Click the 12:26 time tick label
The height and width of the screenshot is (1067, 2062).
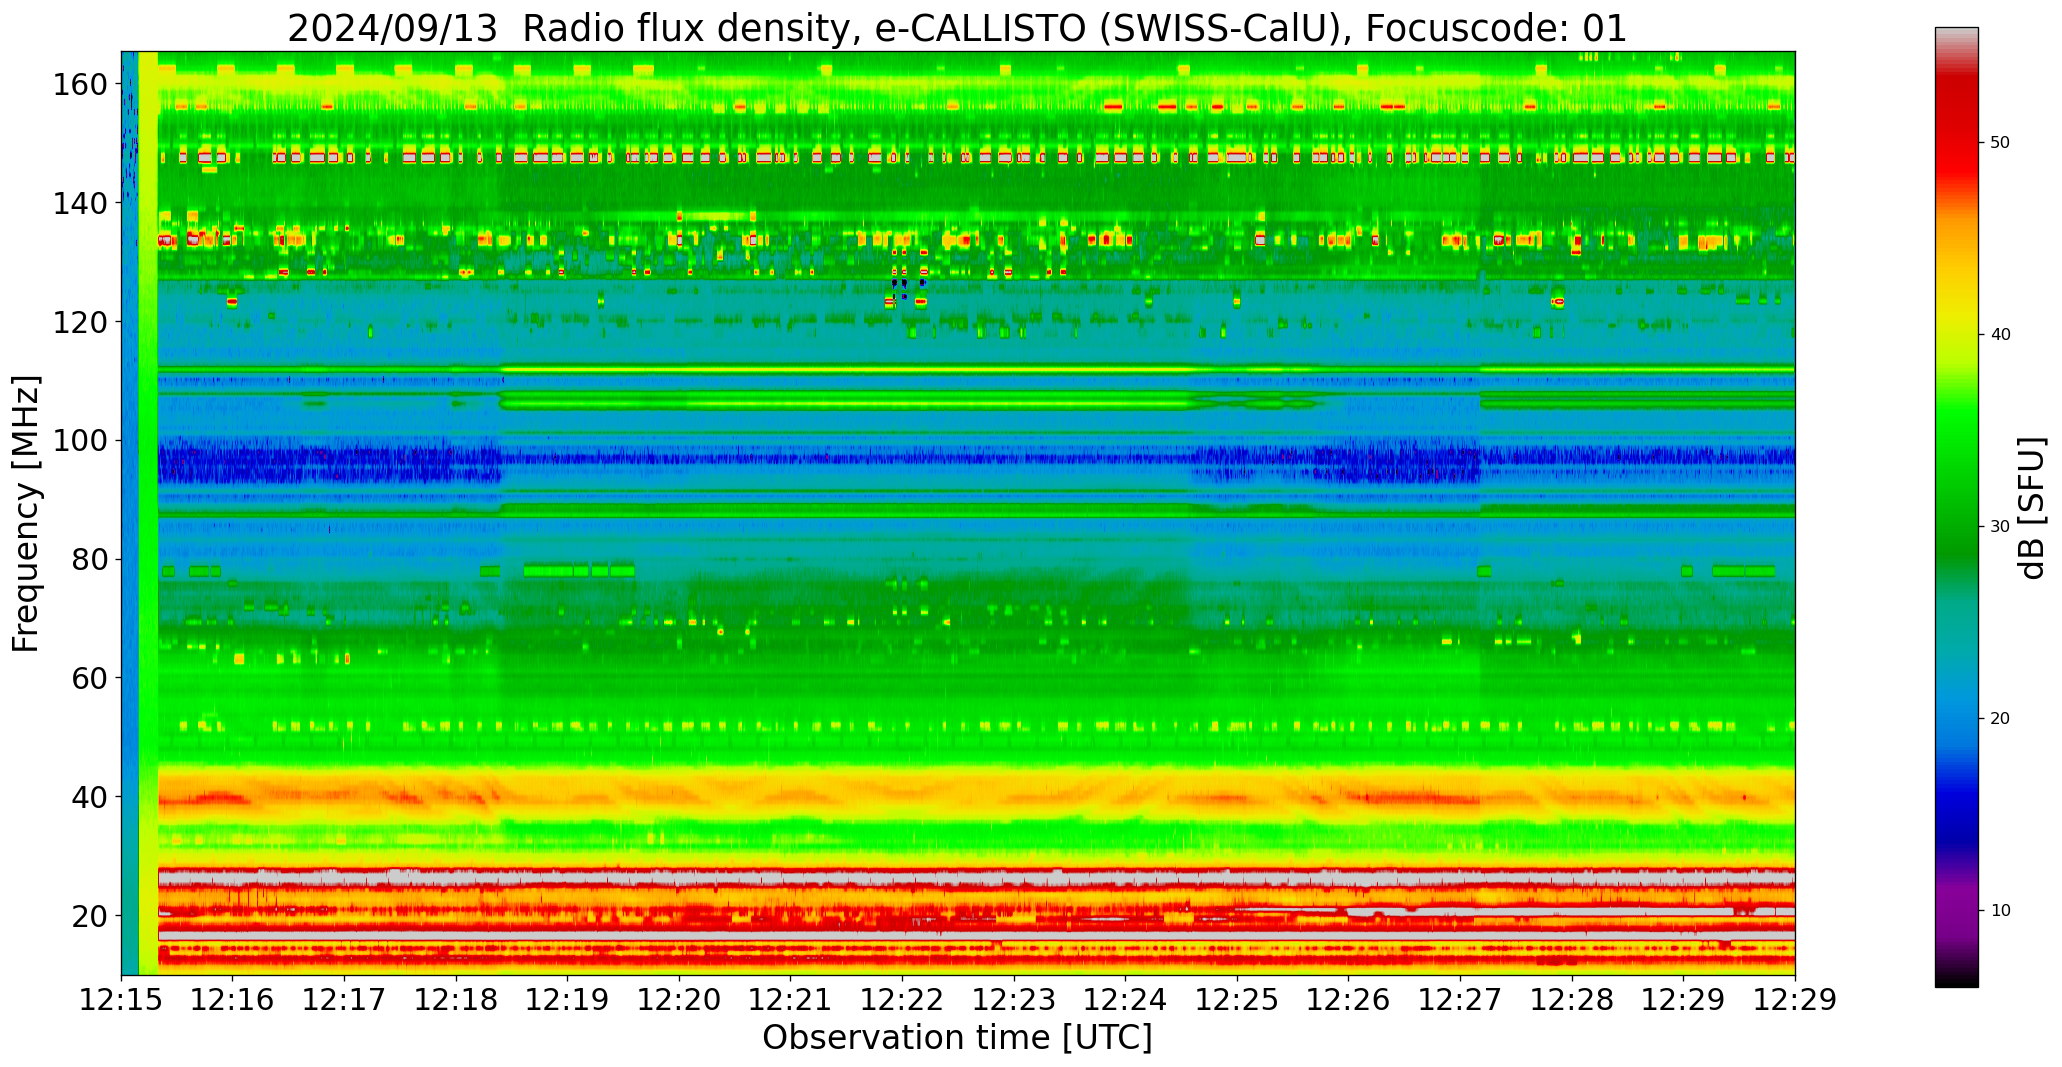1348,1000
